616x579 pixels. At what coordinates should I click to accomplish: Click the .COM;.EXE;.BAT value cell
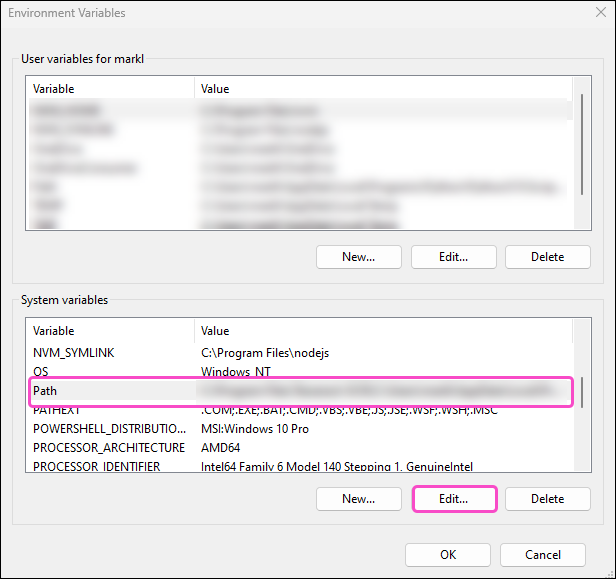tap(349, 410)
